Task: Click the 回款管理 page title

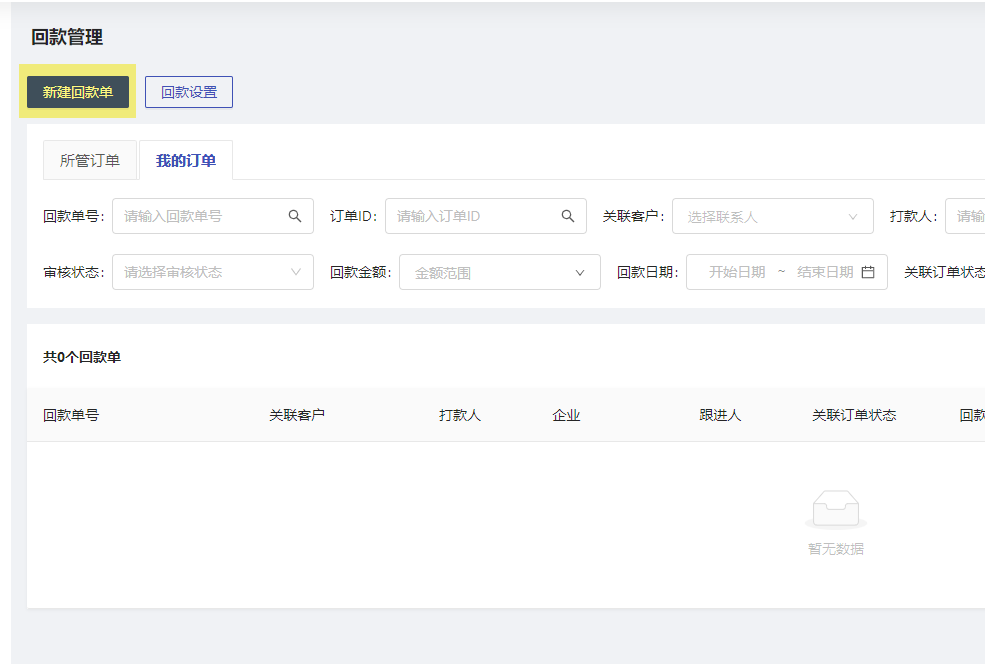Action: click(67, 37)
